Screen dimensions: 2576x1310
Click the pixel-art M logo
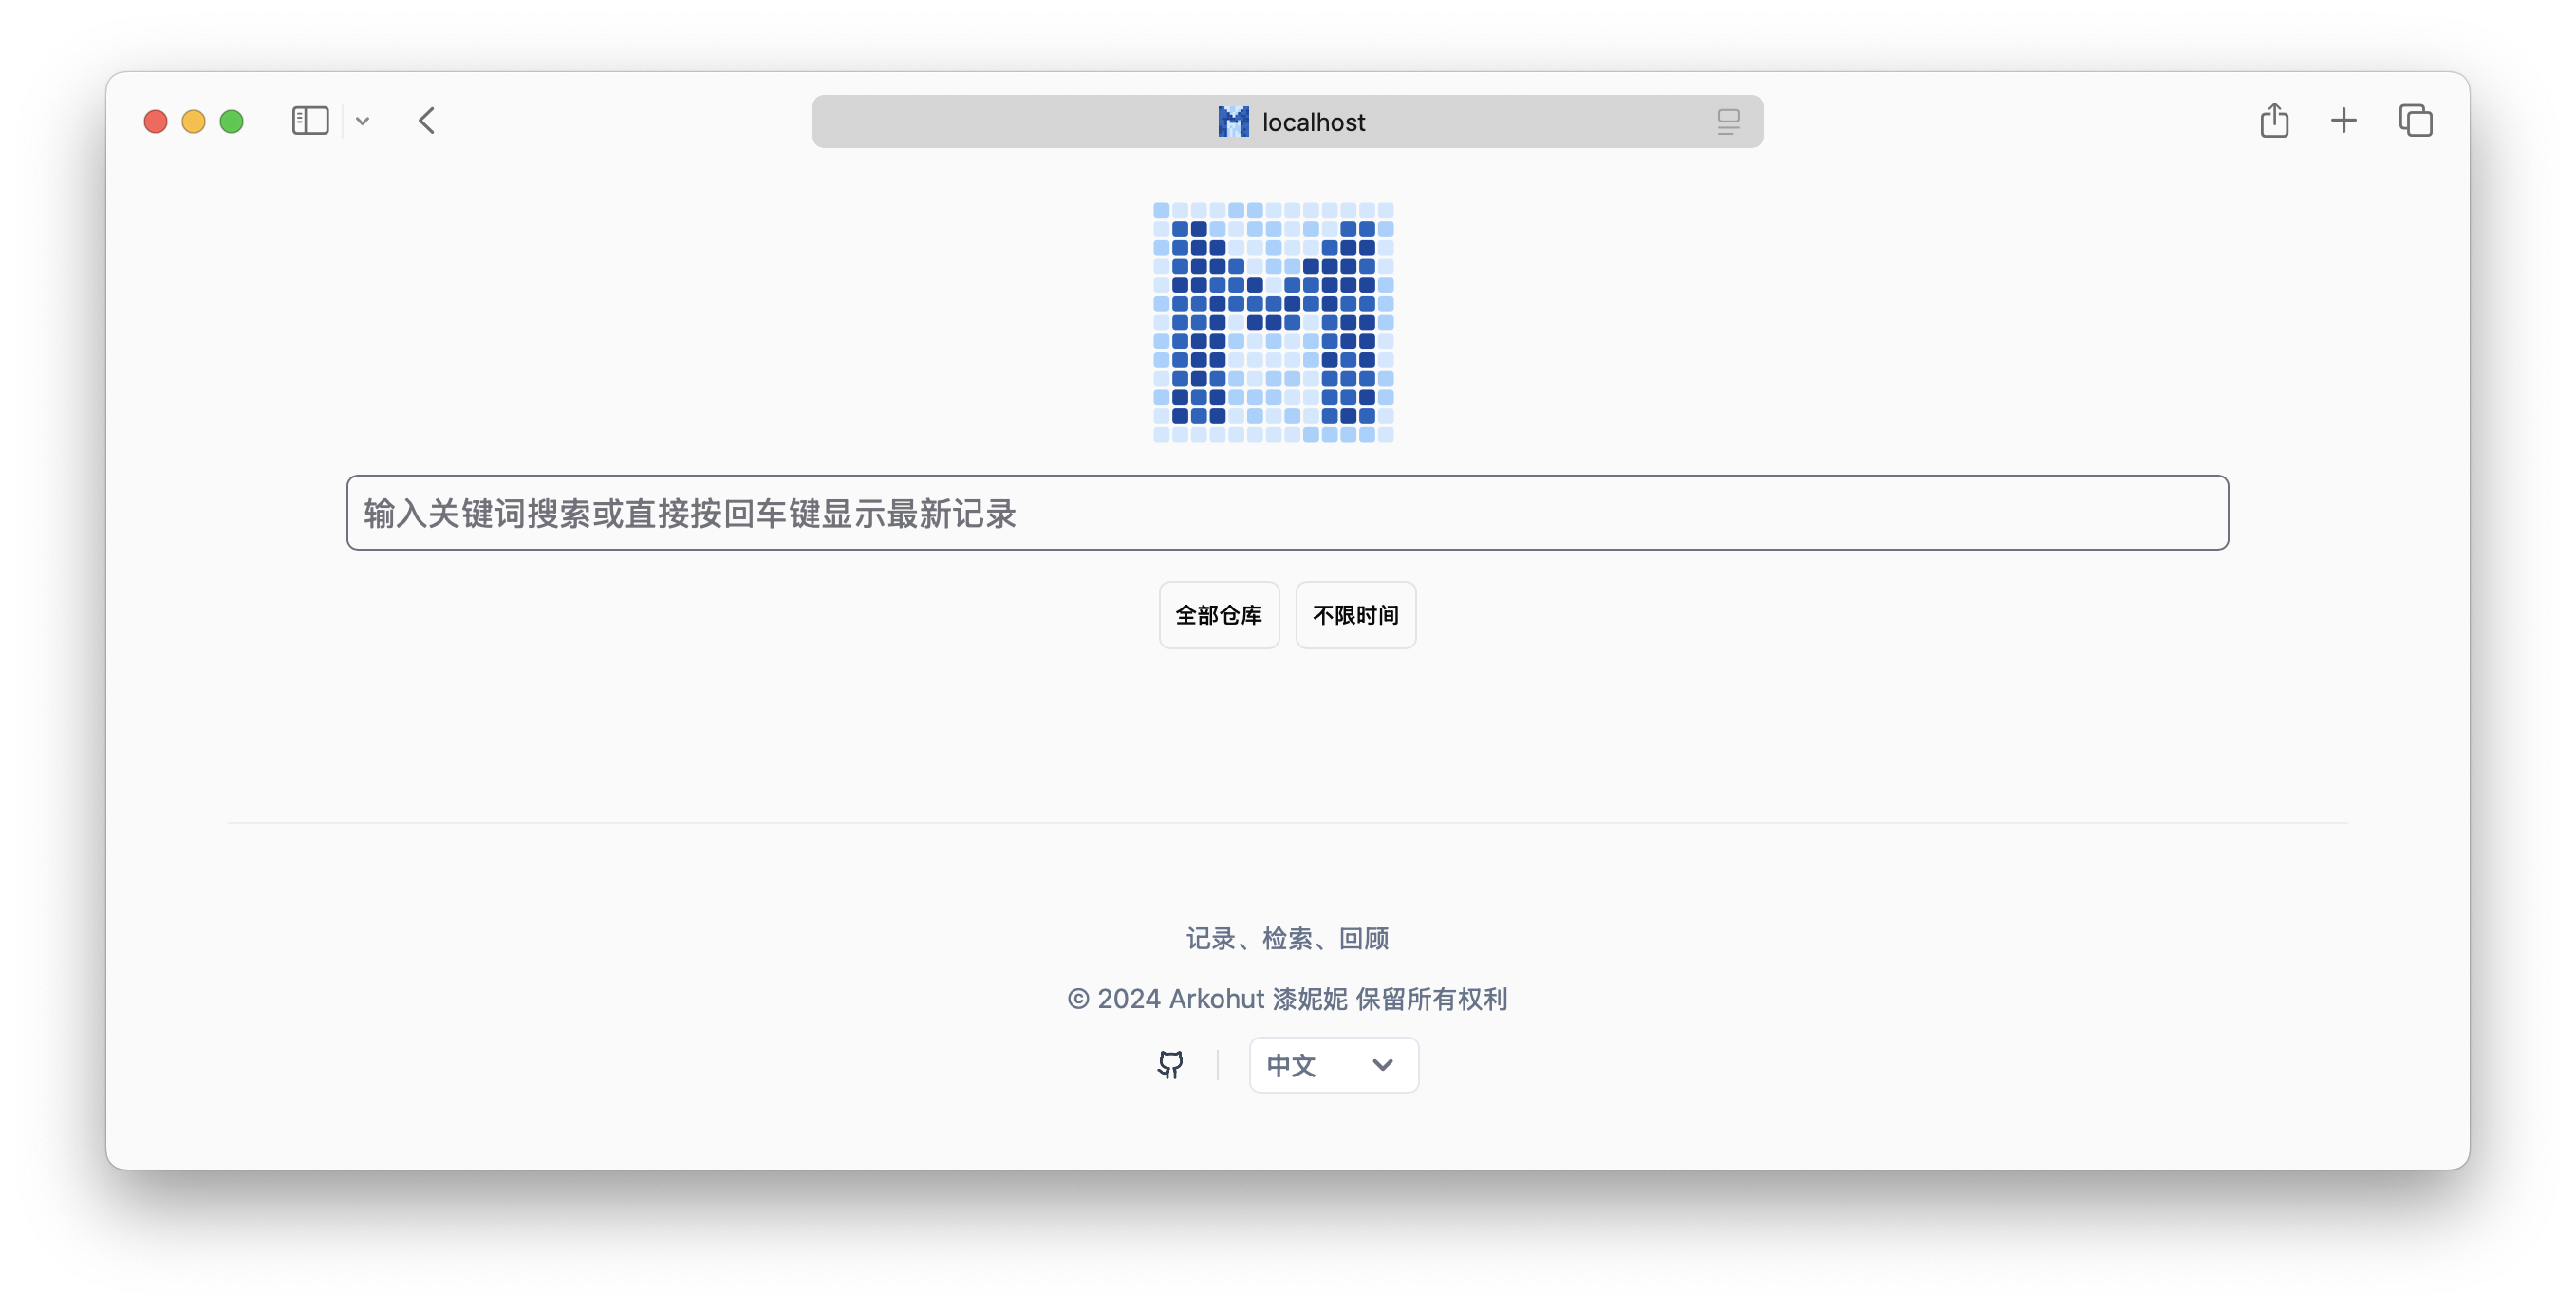(x=1273, y=322)
